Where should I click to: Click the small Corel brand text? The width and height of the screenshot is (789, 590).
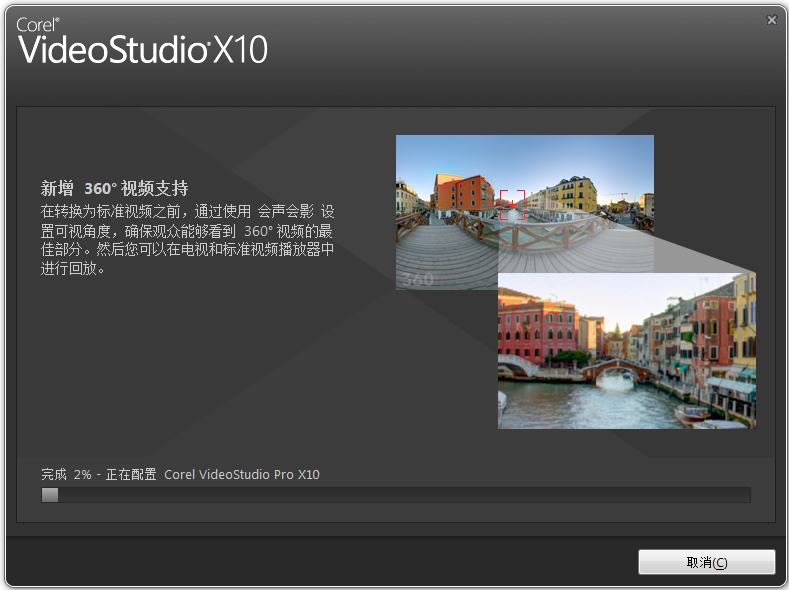(x=36, y=24)
